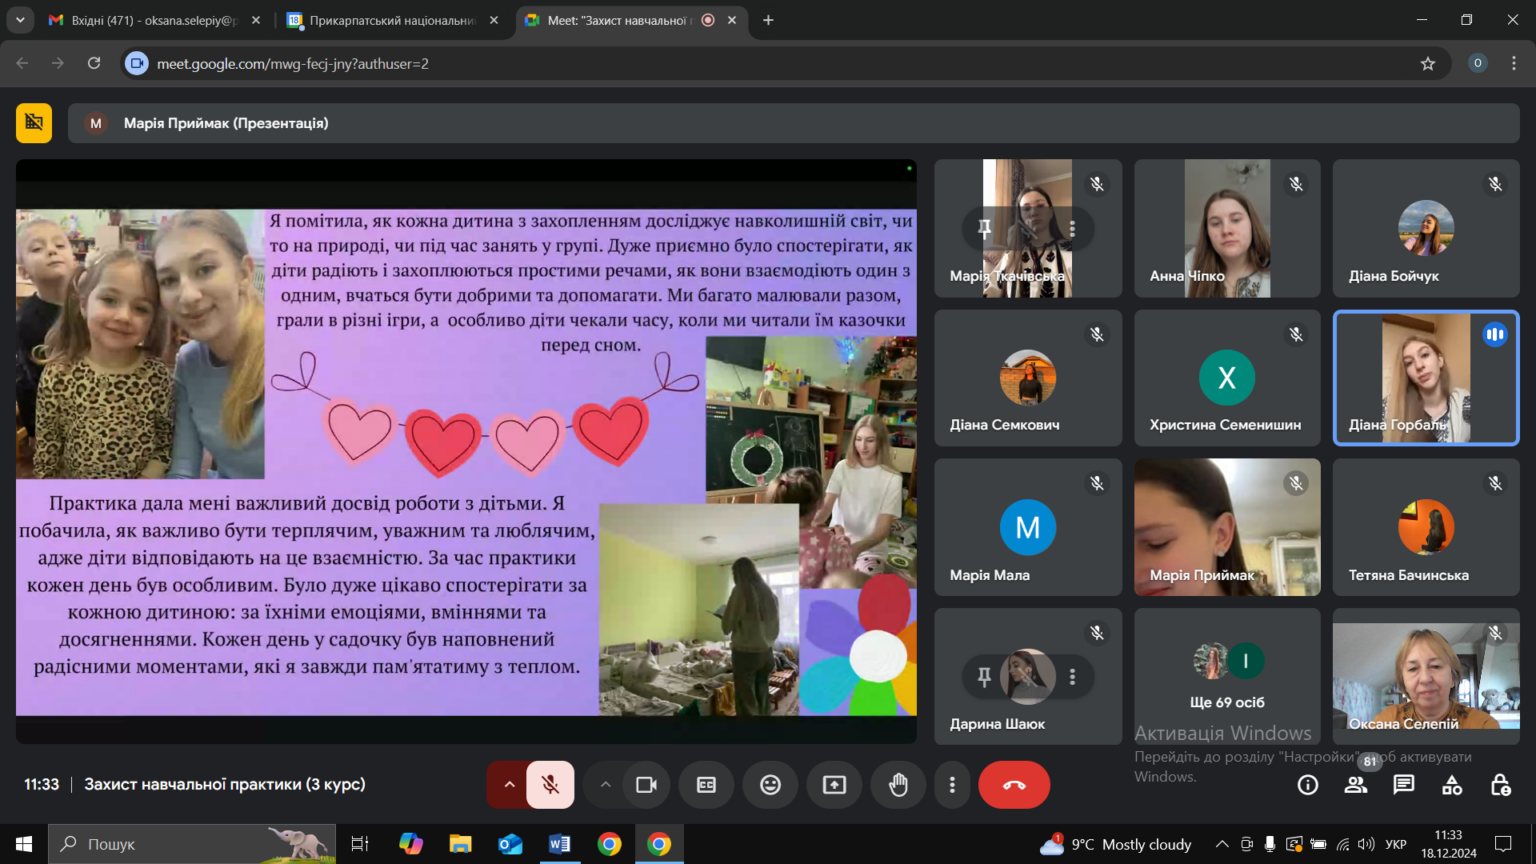Viewport: 1536px width, 864px height.
Task: Open Word from the Windows taskbar
Action: tap(559, 844)
